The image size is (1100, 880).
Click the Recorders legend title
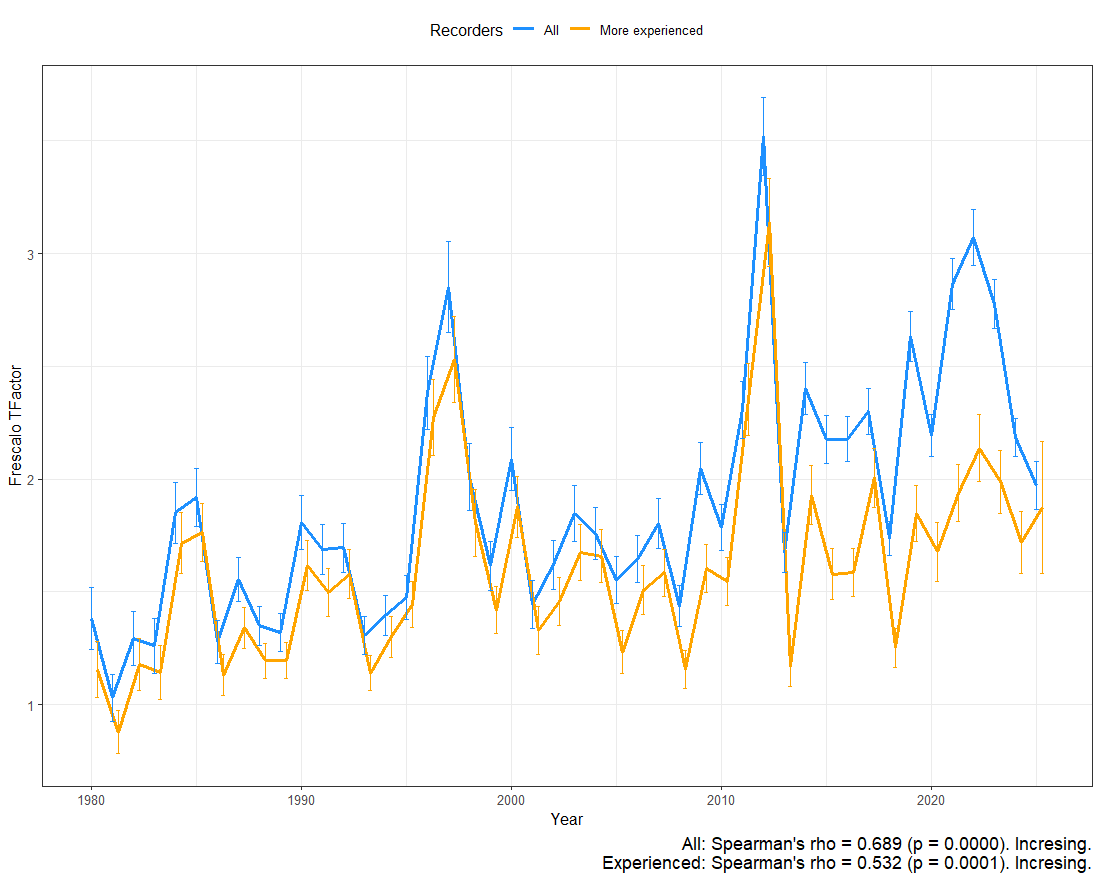466,30
